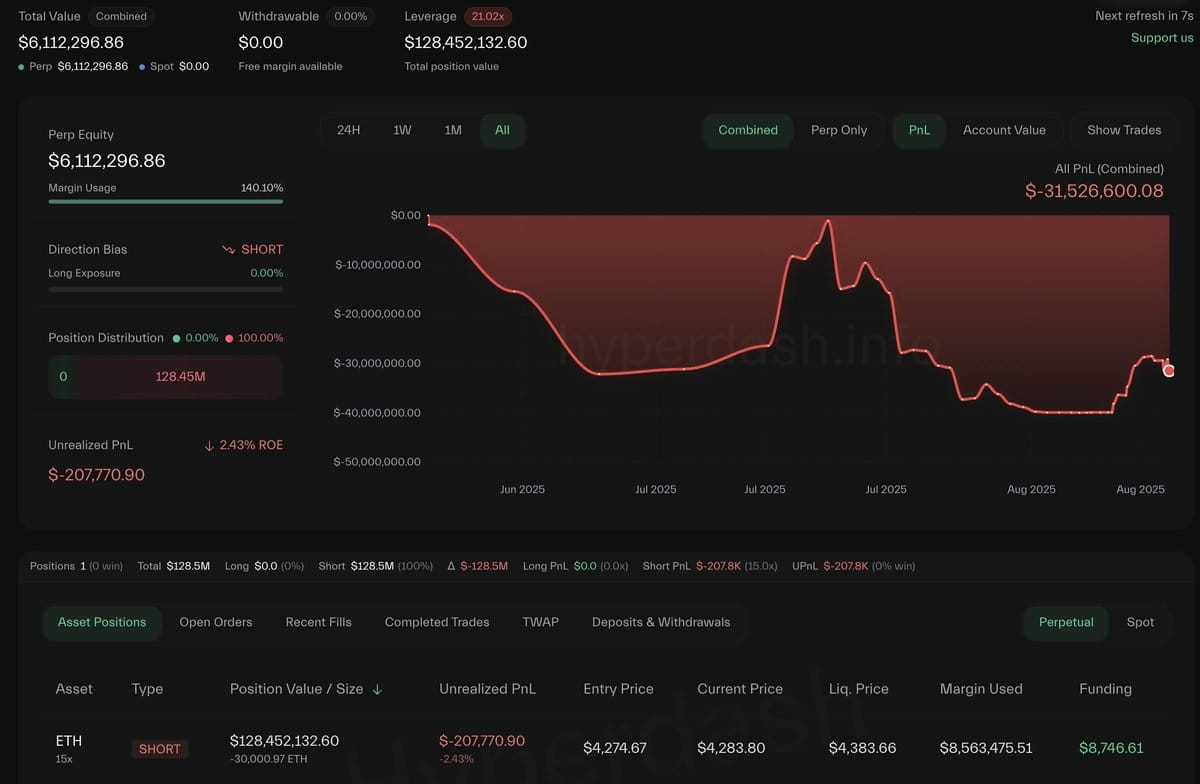Click the -30,000.97 ETH position size
The image size is (1200, 784).
[267, 761]
